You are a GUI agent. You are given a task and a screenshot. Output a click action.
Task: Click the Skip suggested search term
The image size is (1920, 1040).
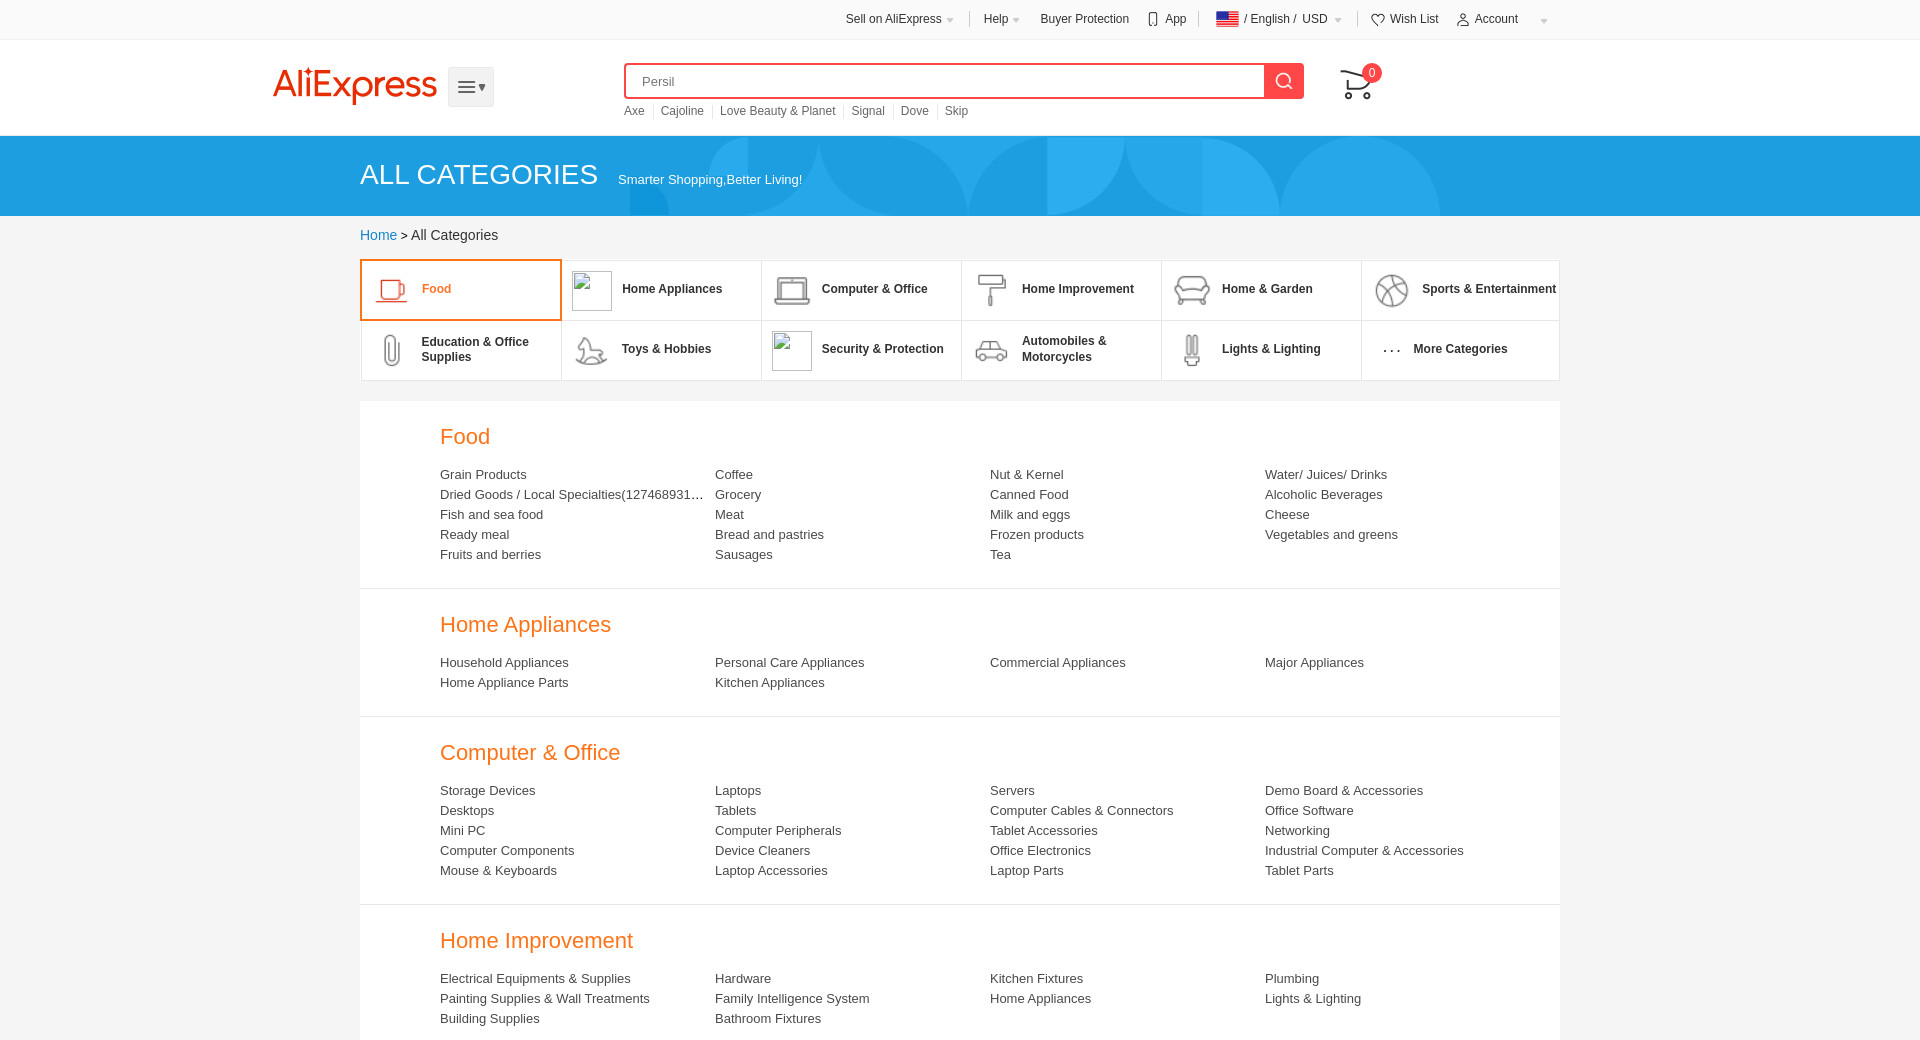coord(956,111)
